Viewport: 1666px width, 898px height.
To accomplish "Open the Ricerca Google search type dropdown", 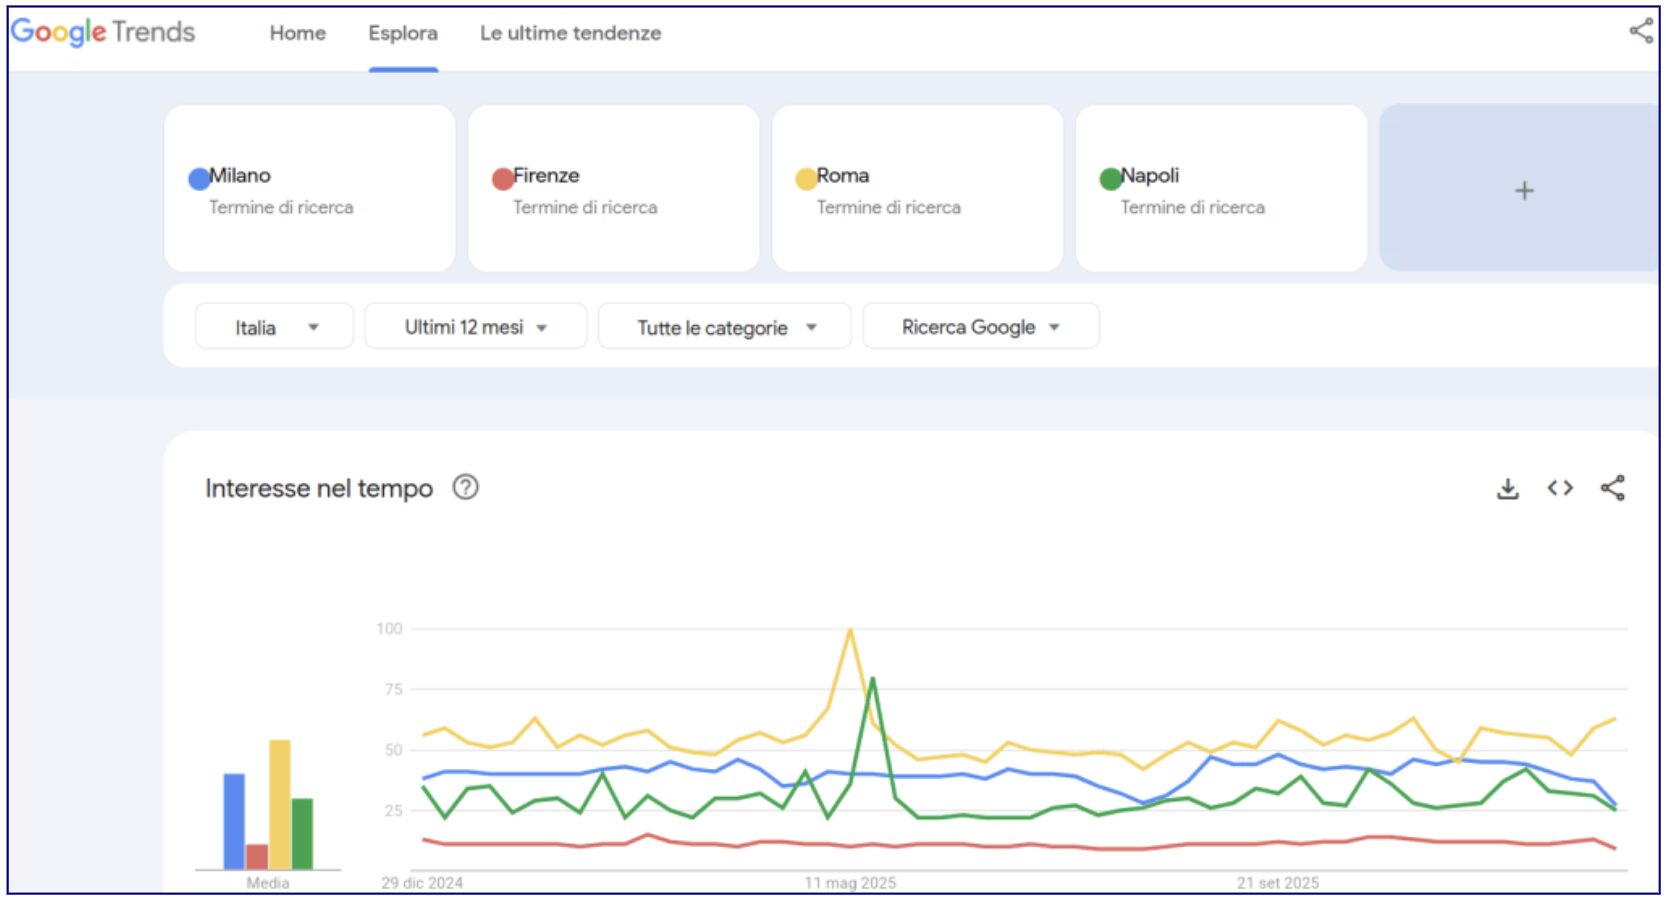I will (980, 327).
